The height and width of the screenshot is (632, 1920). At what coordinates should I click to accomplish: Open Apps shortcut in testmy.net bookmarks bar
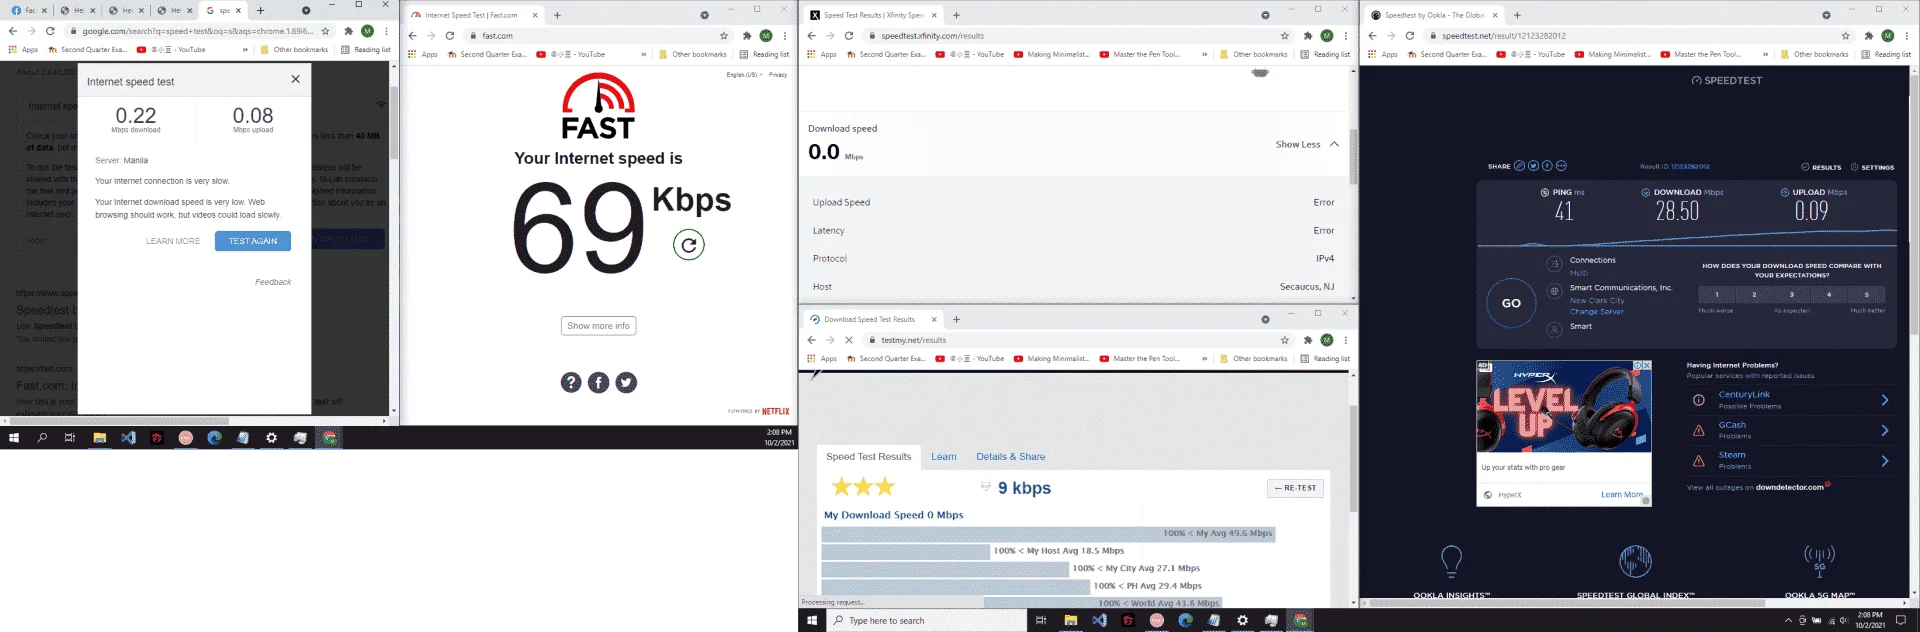tap(822, 358)
